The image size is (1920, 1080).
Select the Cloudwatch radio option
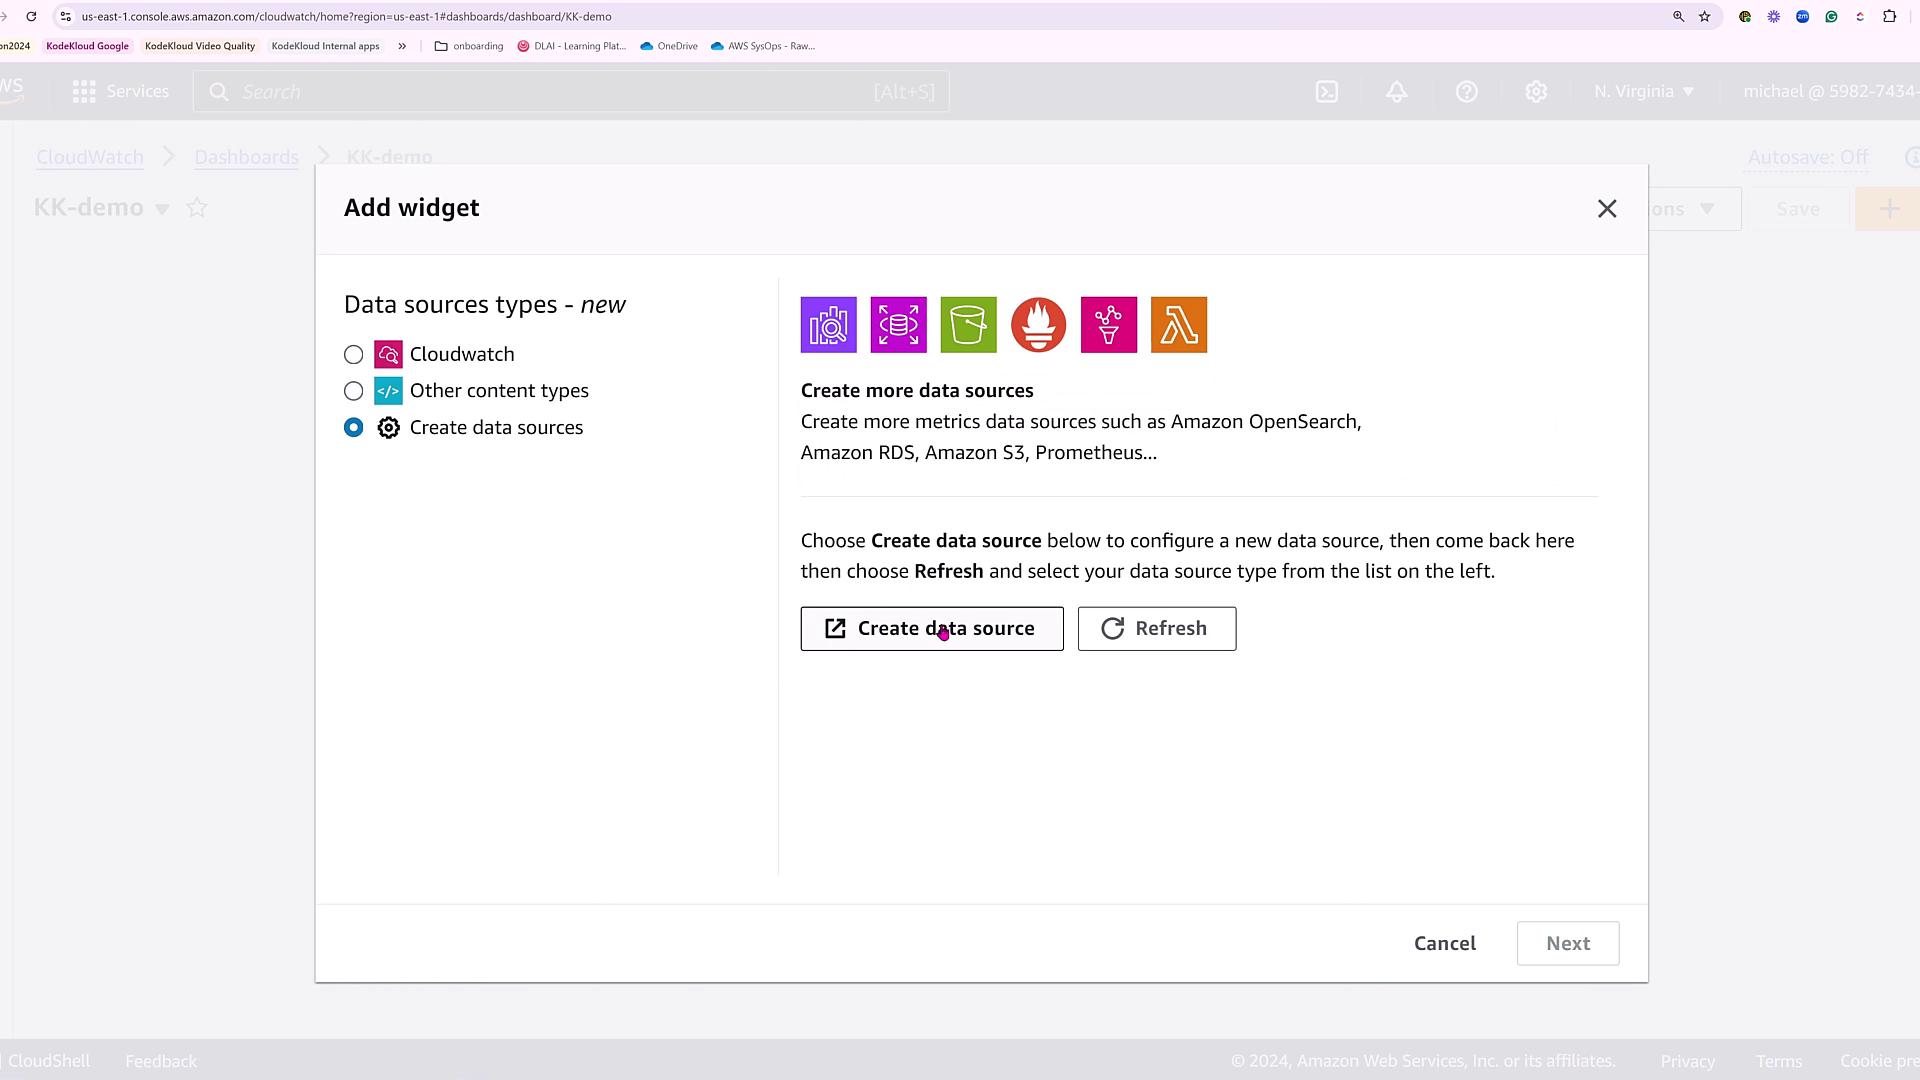pos(353,355)
